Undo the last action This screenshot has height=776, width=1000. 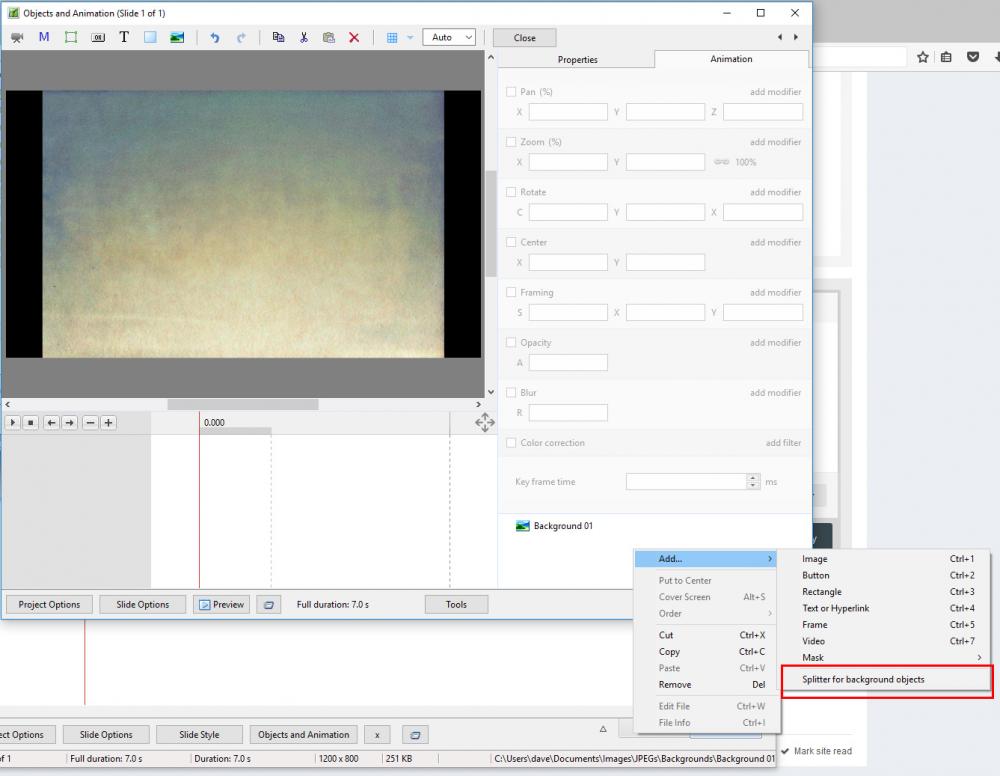(x=215, y=37)
